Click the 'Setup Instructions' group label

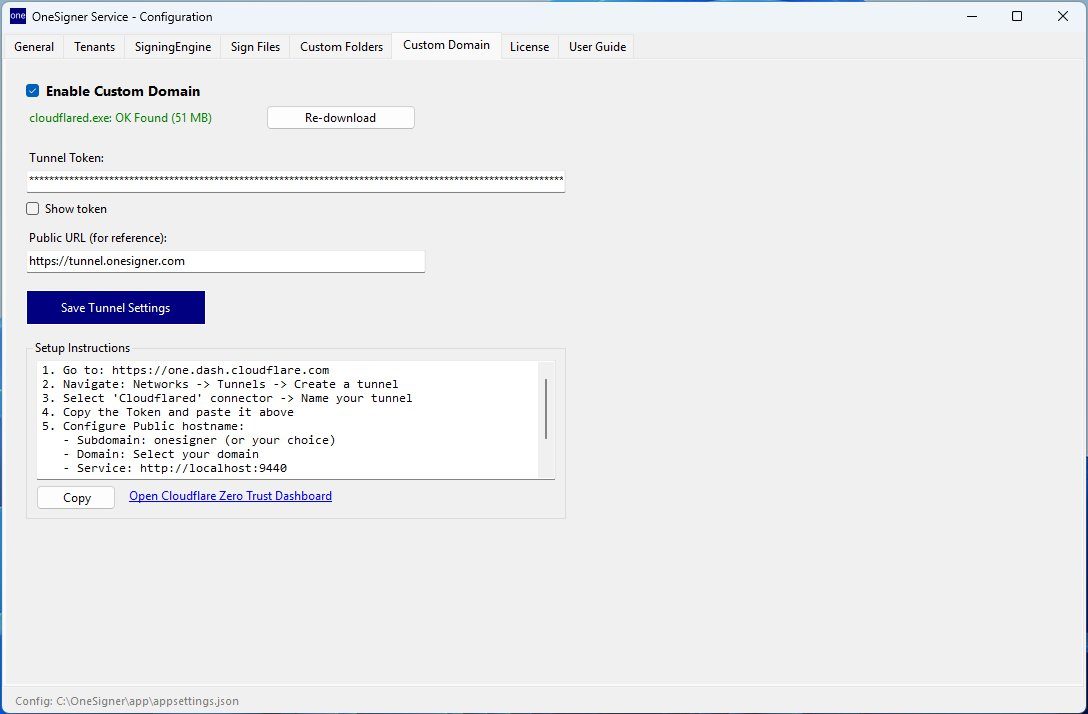pos(83,348)
